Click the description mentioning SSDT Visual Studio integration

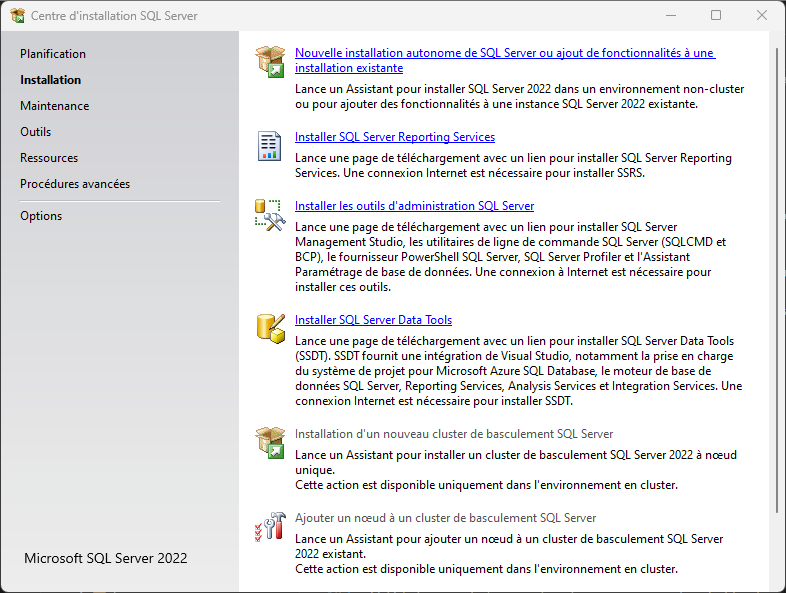[x=518, y=371]
